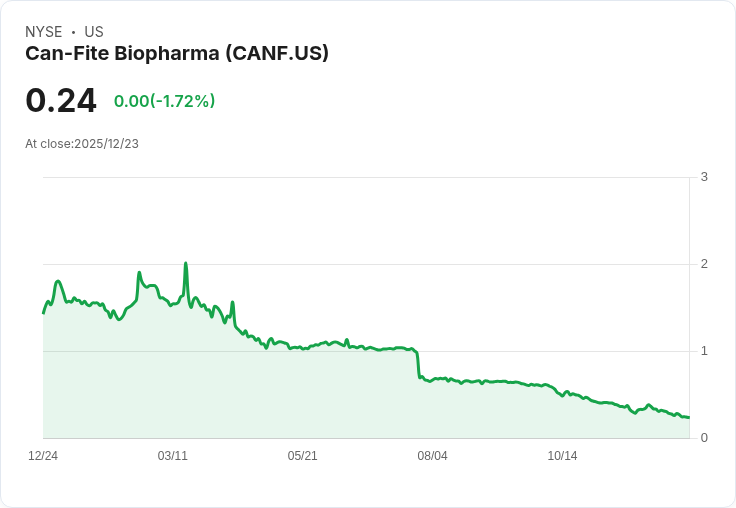Click the 0.24 current price
736x508 pixels.
61,101
